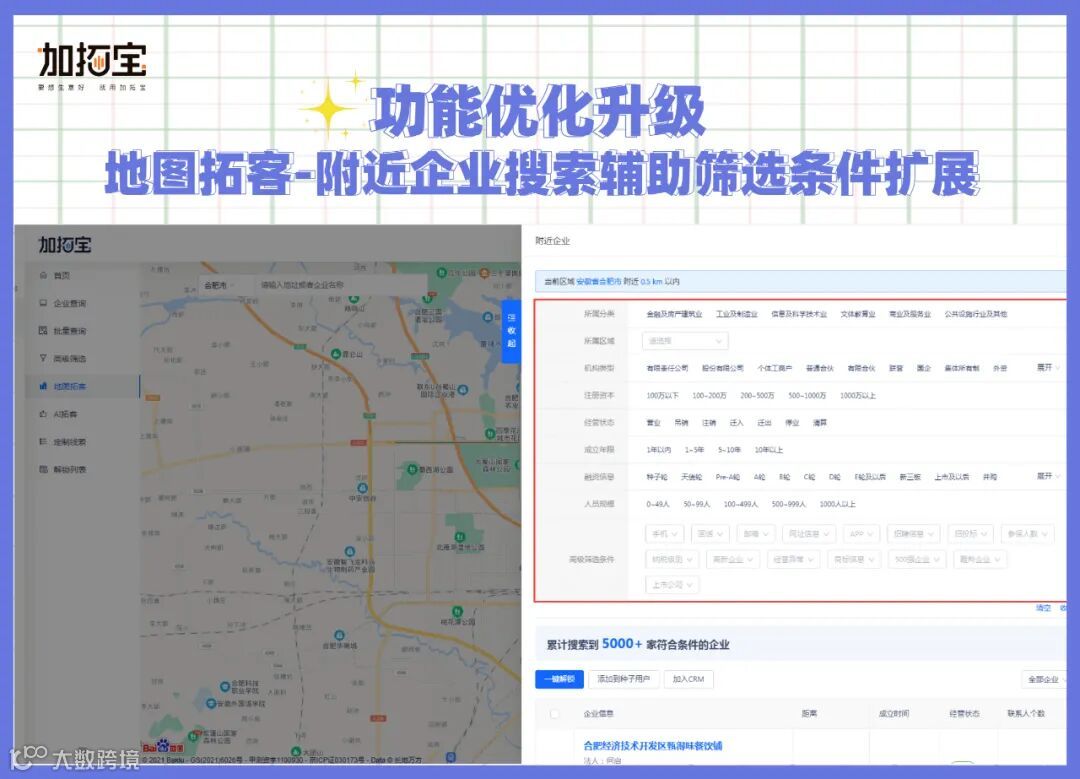Open the 500强企业 filter dropdown

(x=917, y=559)
